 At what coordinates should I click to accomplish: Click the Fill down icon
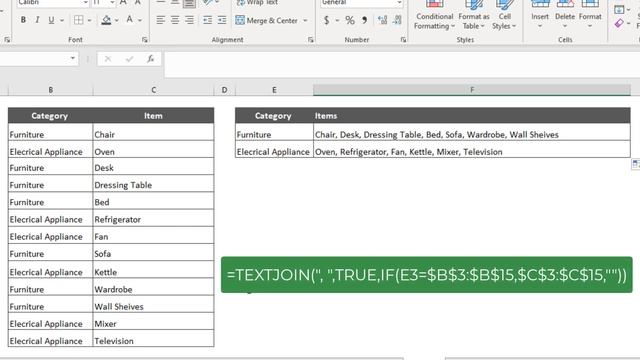619,9
